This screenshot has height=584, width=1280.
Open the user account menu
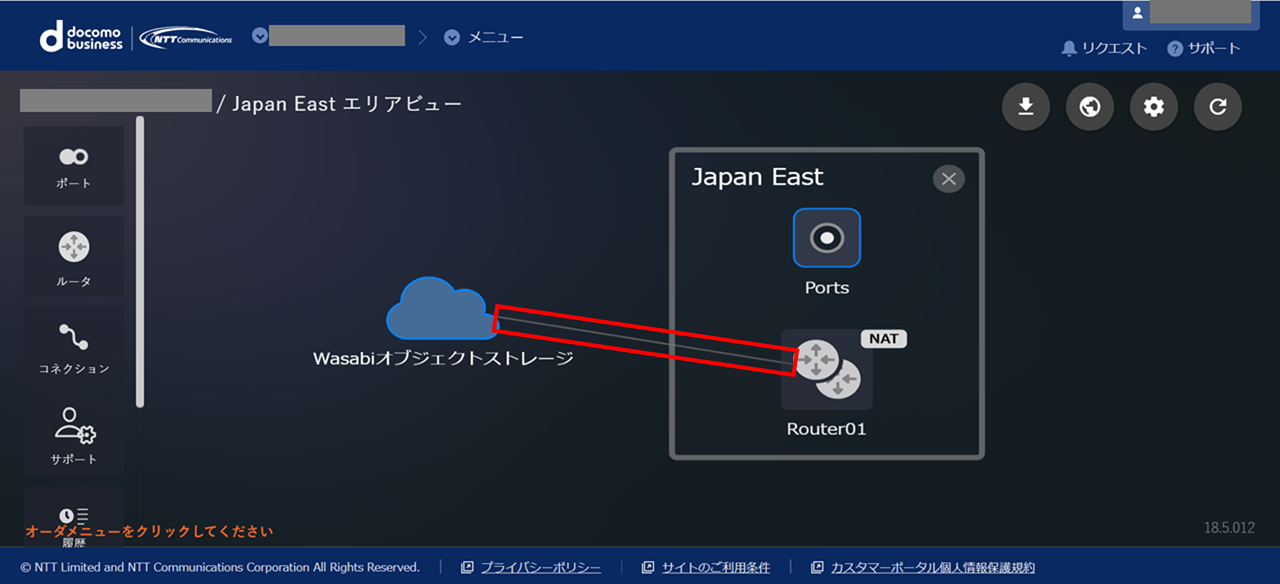pos(1187,14)
